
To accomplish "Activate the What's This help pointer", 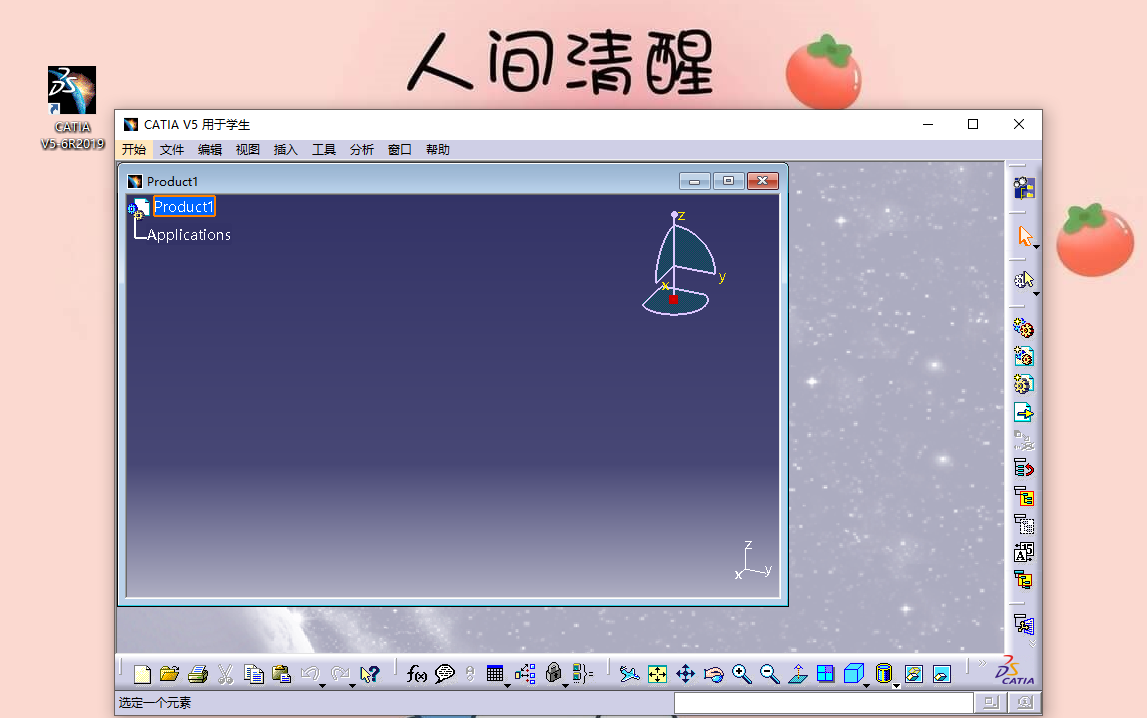I will click(x=370, y=674).
